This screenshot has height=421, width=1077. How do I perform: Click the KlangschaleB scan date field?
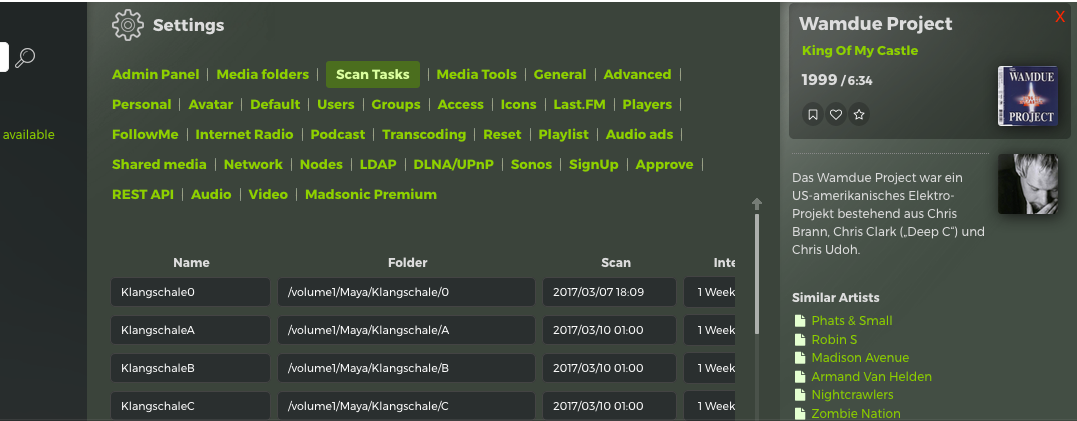609,368
